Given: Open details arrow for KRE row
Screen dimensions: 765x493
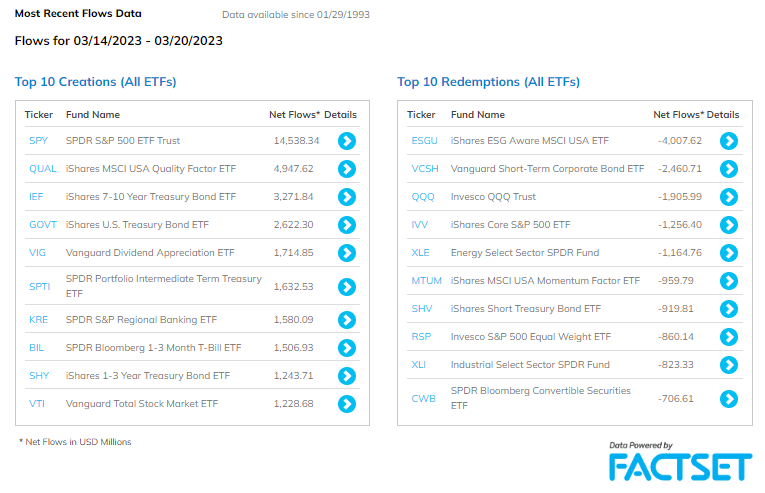Looking at the screenshot, I should pyautogui.click(x=347, y=320).
